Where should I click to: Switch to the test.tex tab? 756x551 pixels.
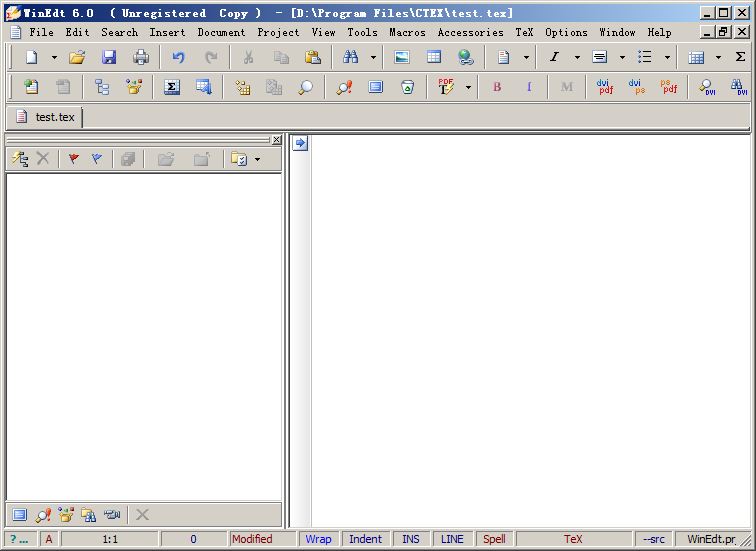(45, 117)
